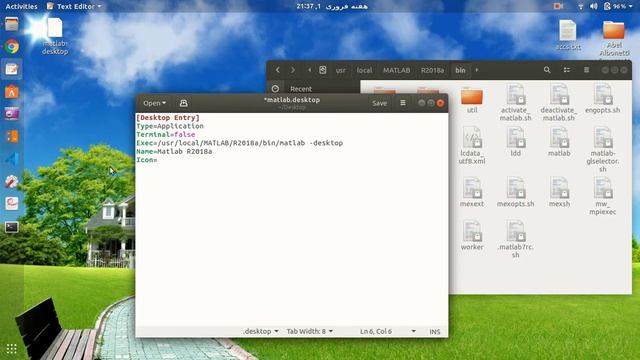Close the Text Editor window
640x360 pixels.
coord(440,103)
